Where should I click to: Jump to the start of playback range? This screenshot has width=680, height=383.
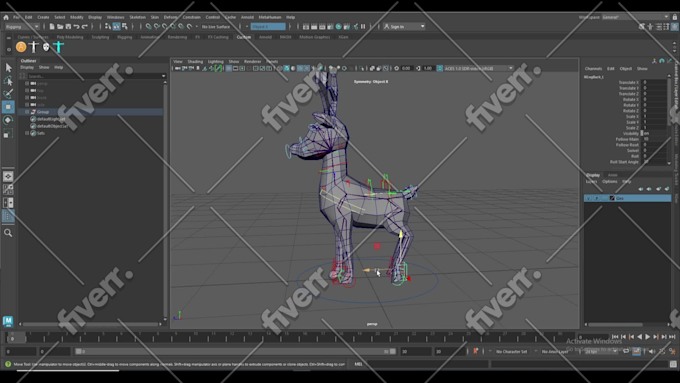coord(615,337)
